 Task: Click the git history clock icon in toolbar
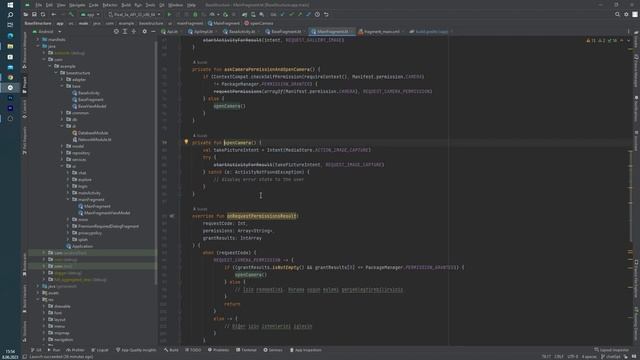point(317,14)
